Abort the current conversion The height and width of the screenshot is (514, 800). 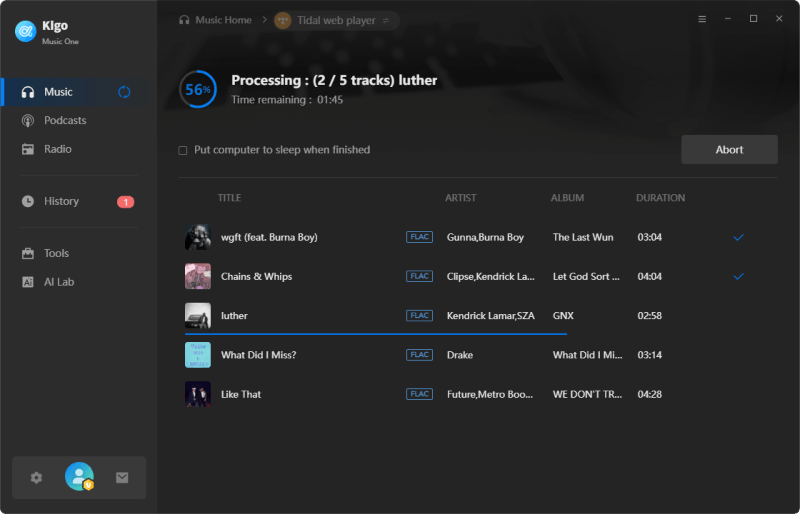click(729, 150)
